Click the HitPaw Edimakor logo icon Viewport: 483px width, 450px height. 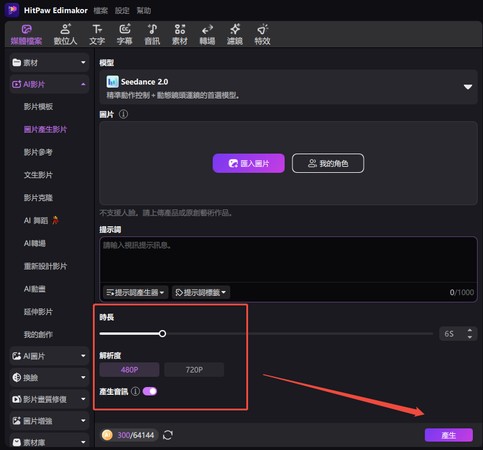(x=12, y=10)
